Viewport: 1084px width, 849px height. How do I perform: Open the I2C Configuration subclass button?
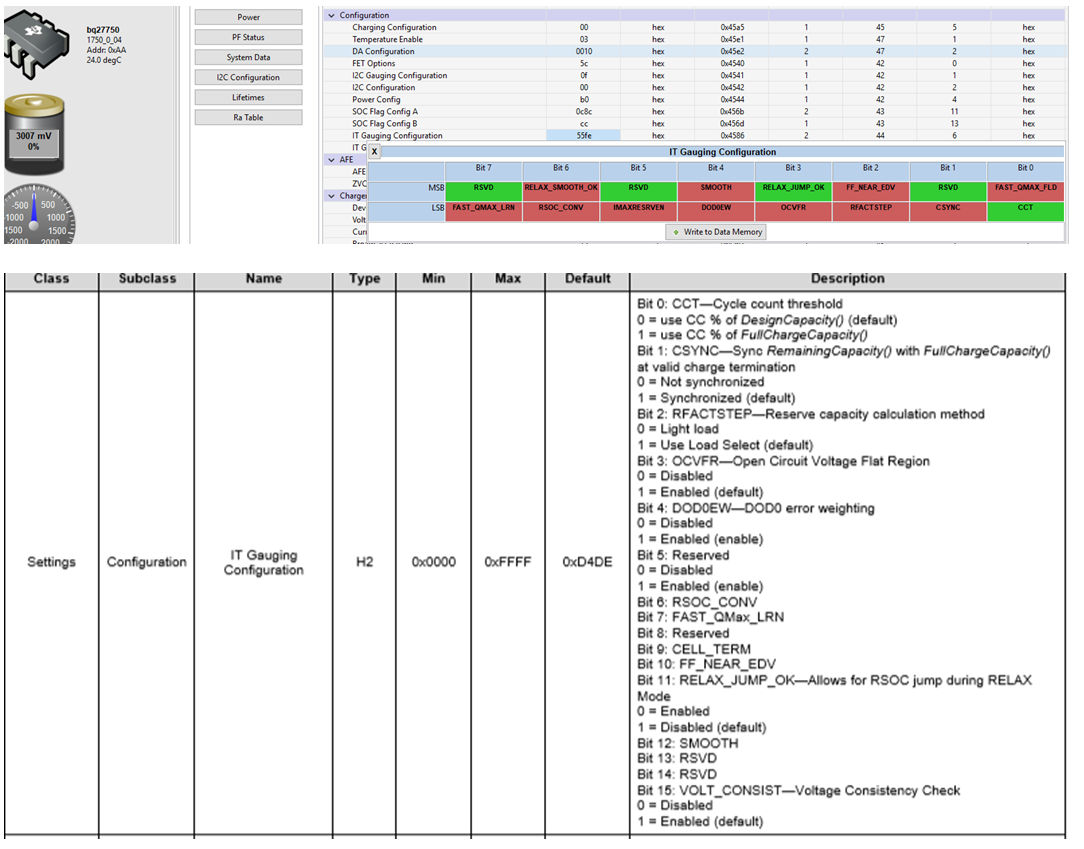(x=248, y=77)
